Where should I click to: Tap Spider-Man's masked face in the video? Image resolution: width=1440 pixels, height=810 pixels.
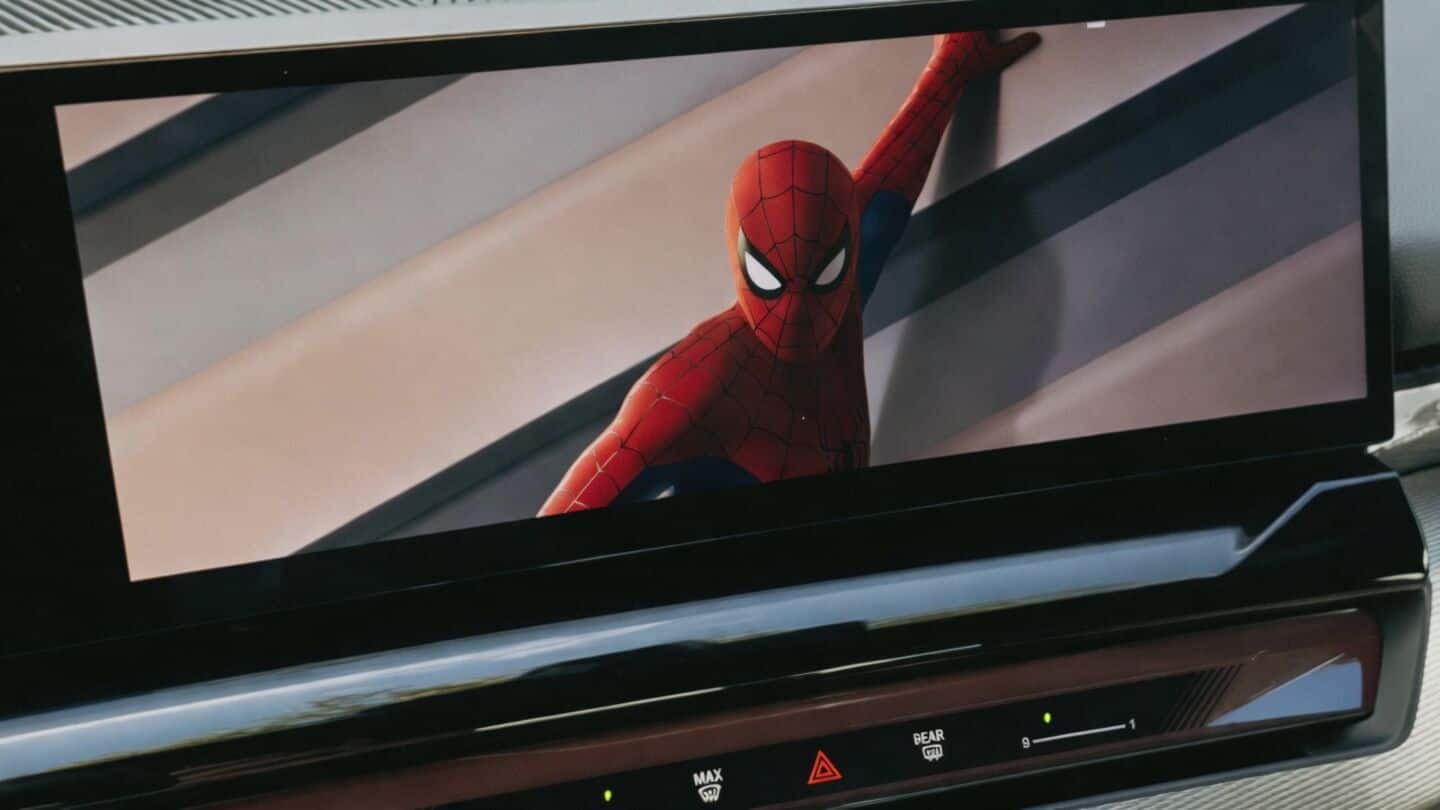(x=793, y=250)
